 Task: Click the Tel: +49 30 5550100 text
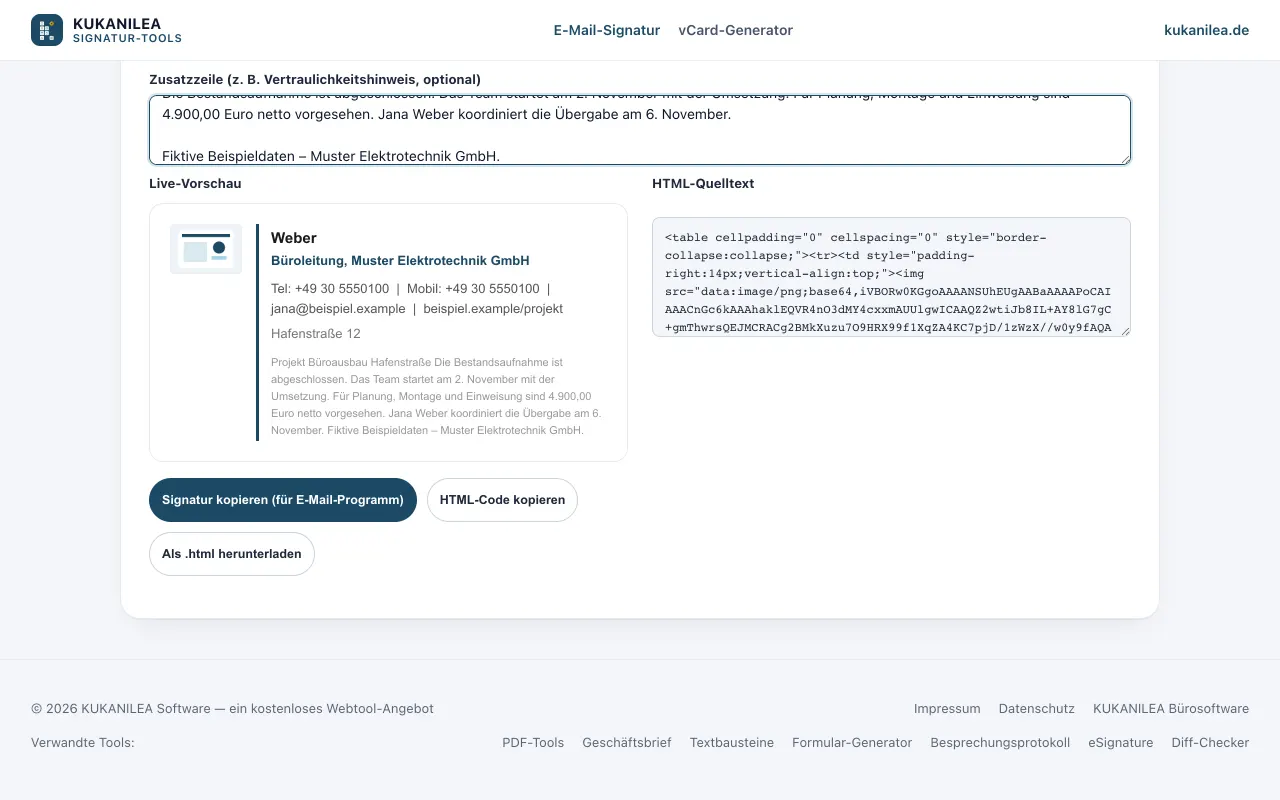coord(330,289)
